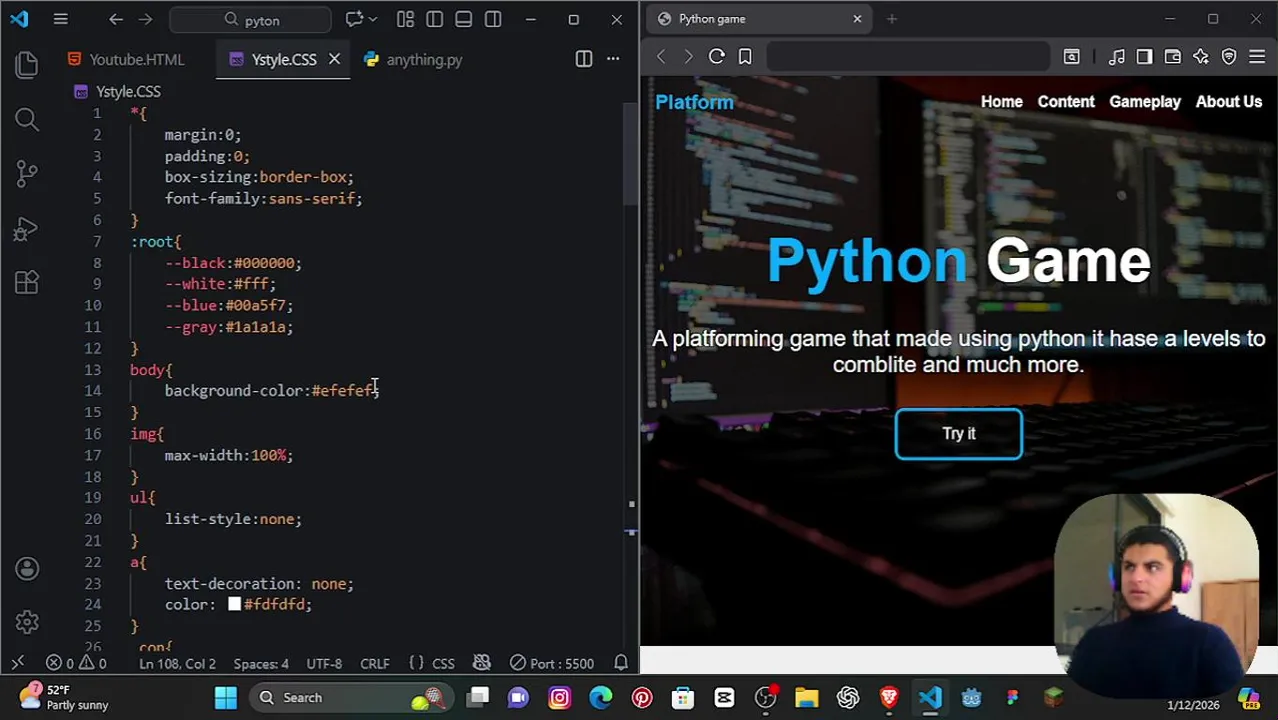
Task: Close the Ystyle.CSS tab
Action: pos(334,59)
